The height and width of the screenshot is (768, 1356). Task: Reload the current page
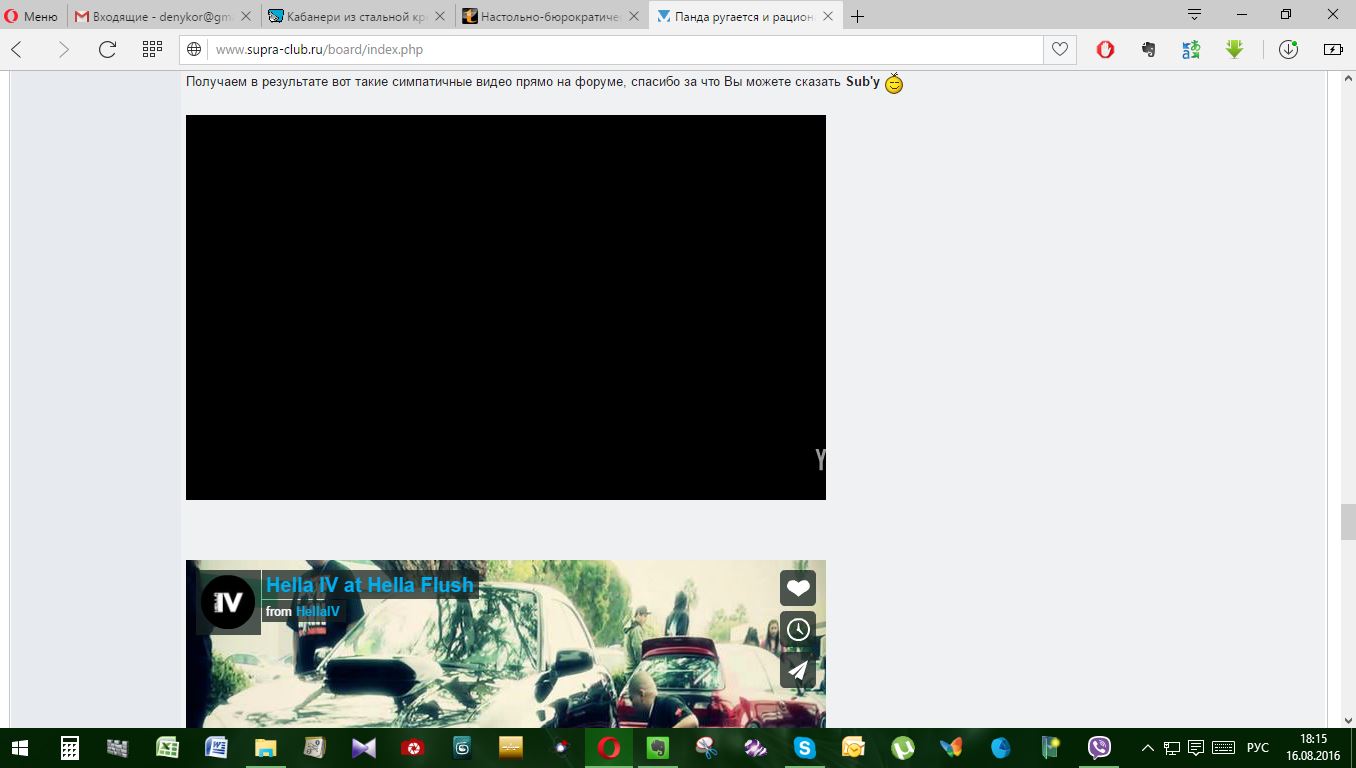point(107,49)
